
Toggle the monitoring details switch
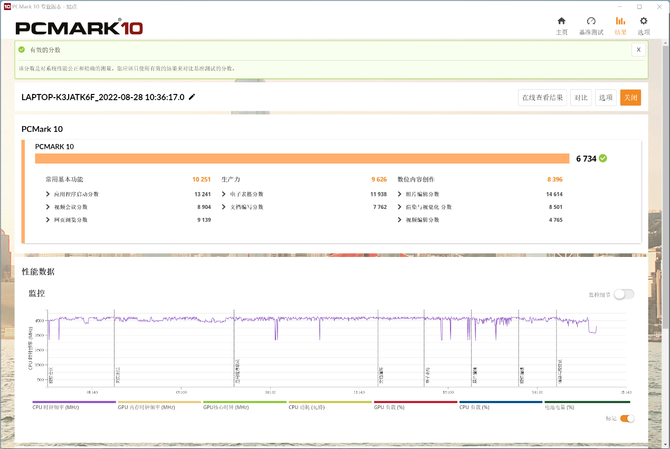(624, 294)
